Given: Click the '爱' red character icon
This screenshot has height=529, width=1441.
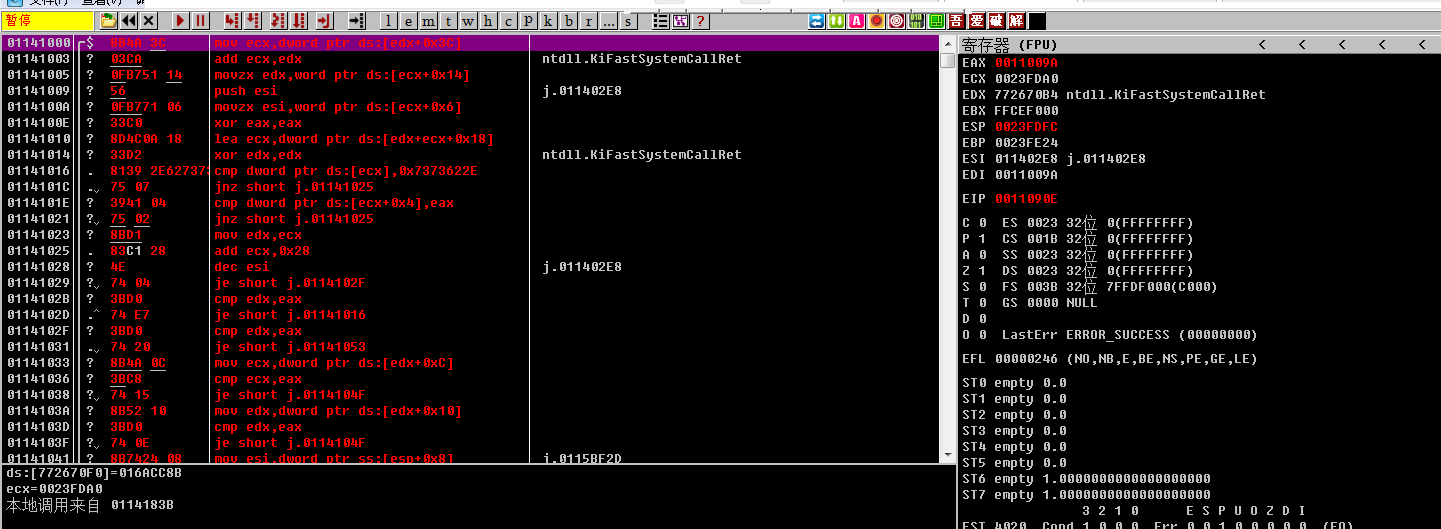Looking at the screenshot, I should [977, 21].
